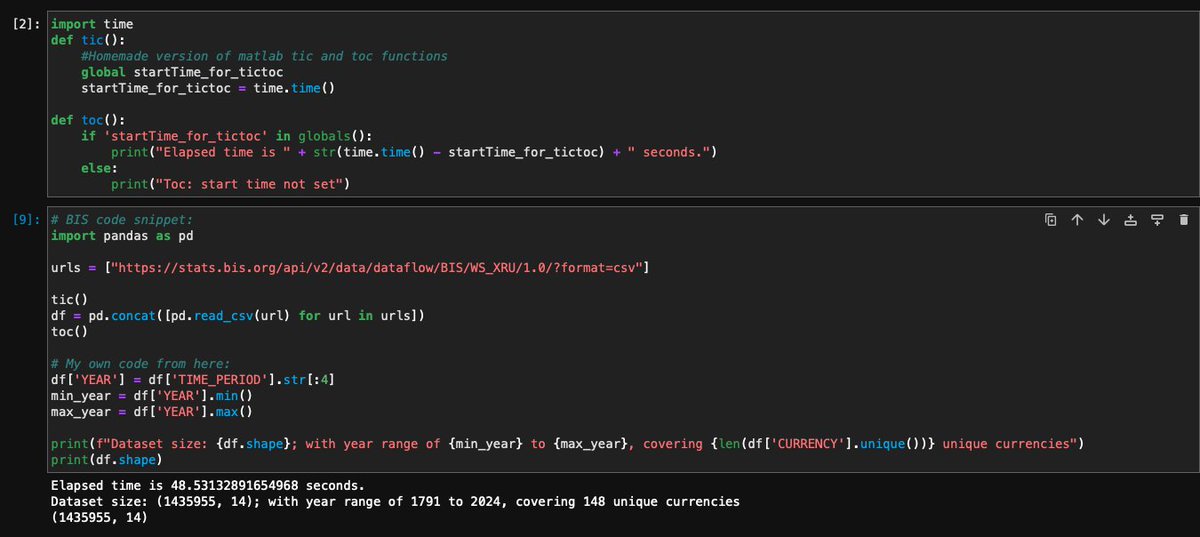Click the 'import pandas as pd' line
1200x537 pixels.
[122, 235]
